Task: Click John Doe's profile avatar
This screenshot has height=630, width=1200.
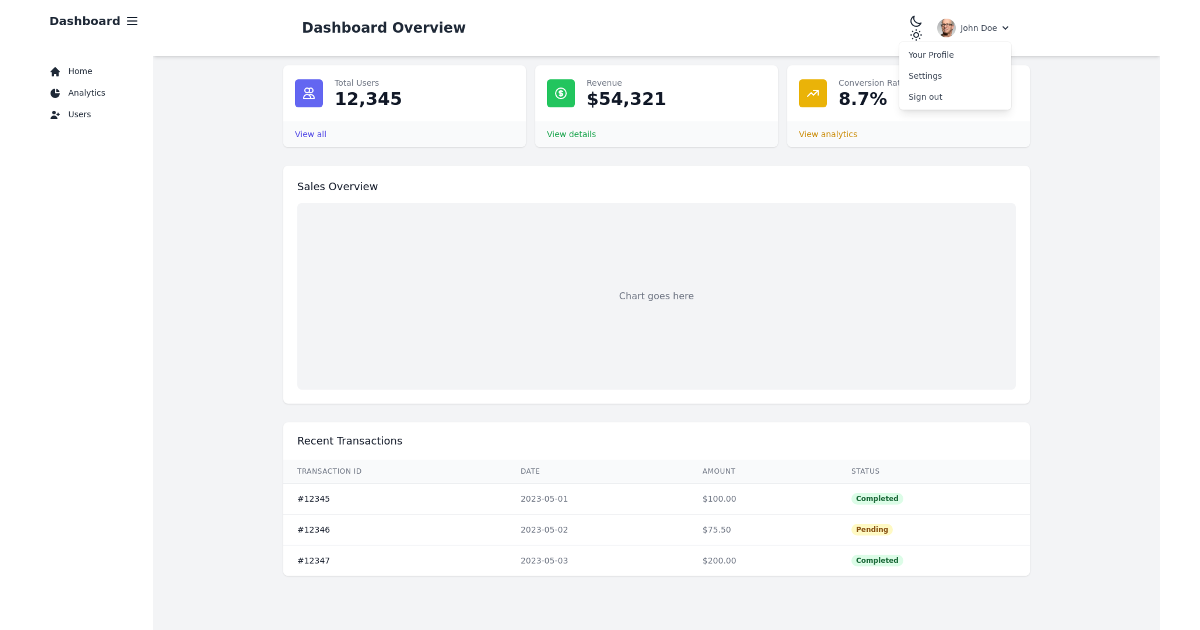Action: [945, 27]
